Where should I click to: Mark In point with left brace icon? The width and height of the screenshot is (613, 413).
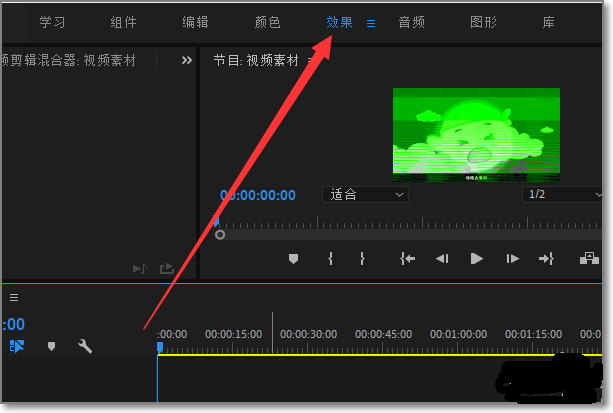[331, 259]
